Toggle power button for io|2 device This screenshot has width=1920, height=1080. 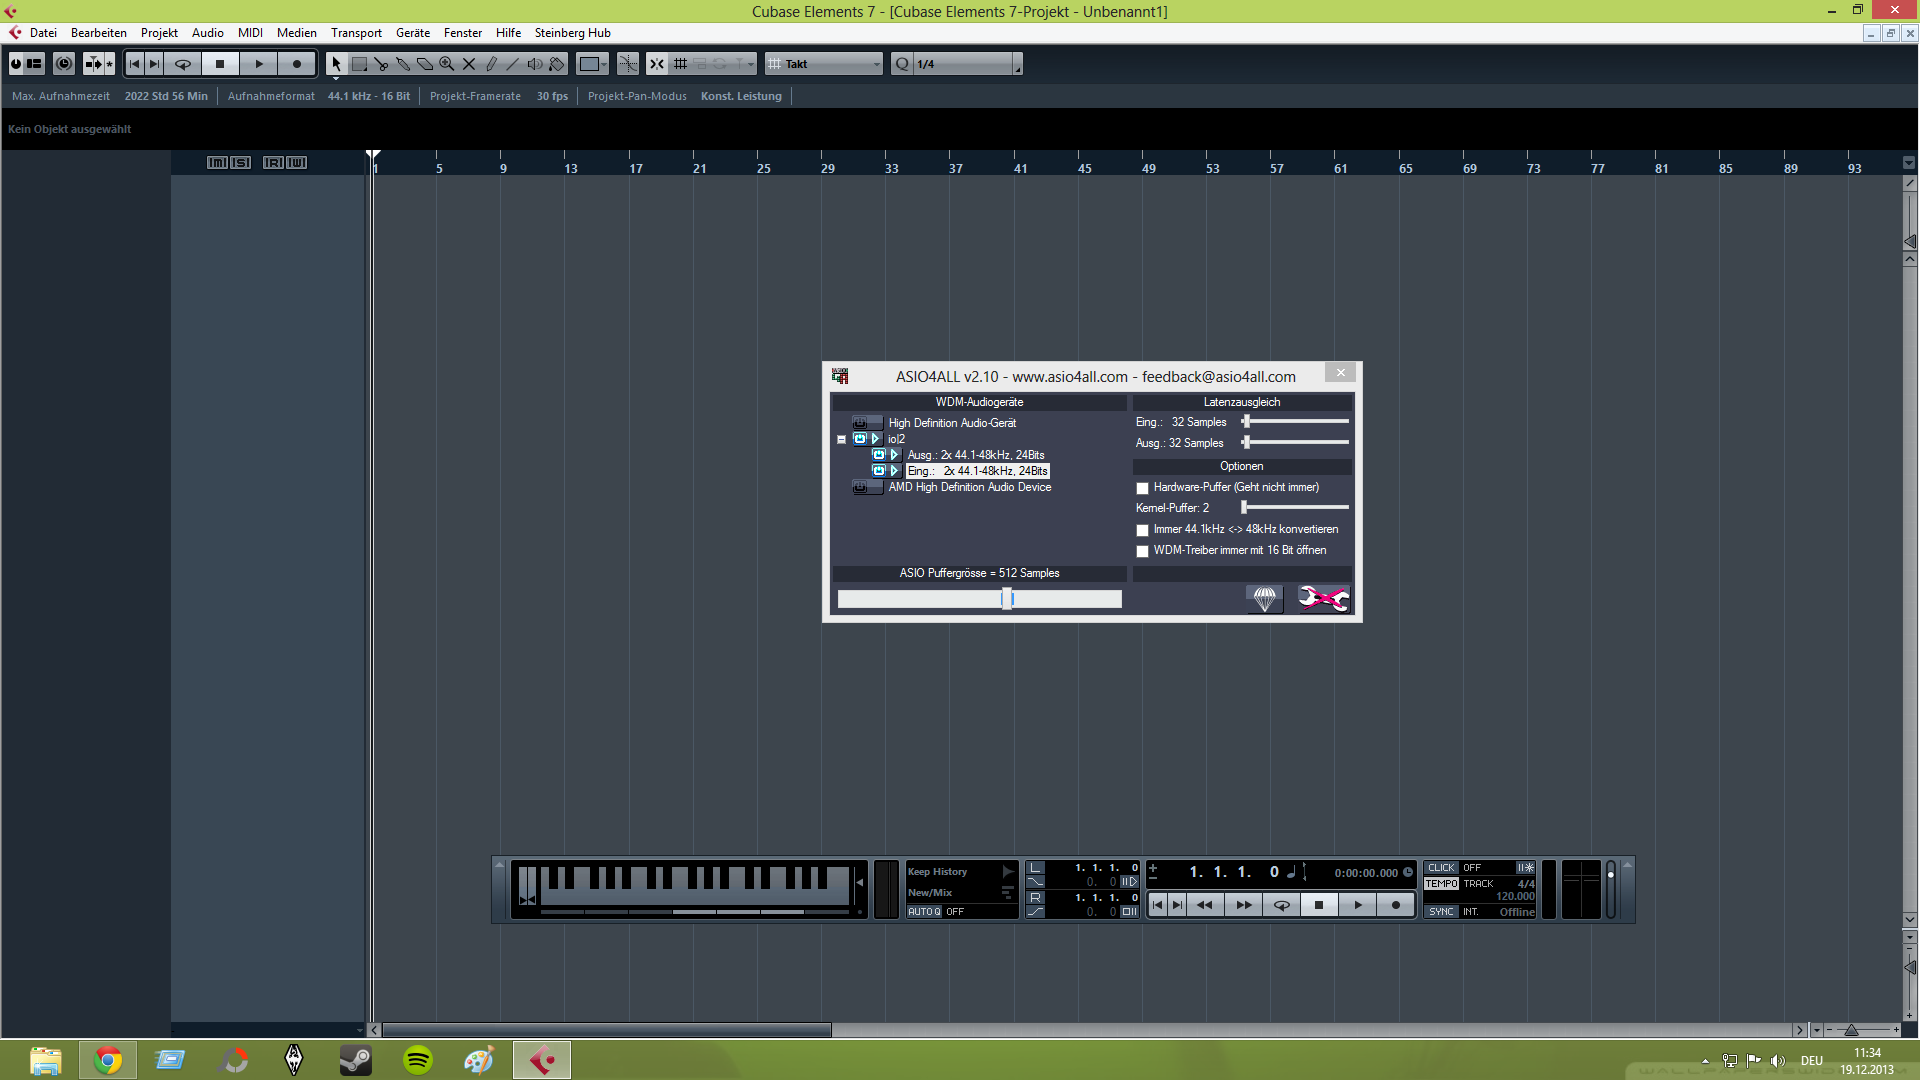click(x=860, y=439)
